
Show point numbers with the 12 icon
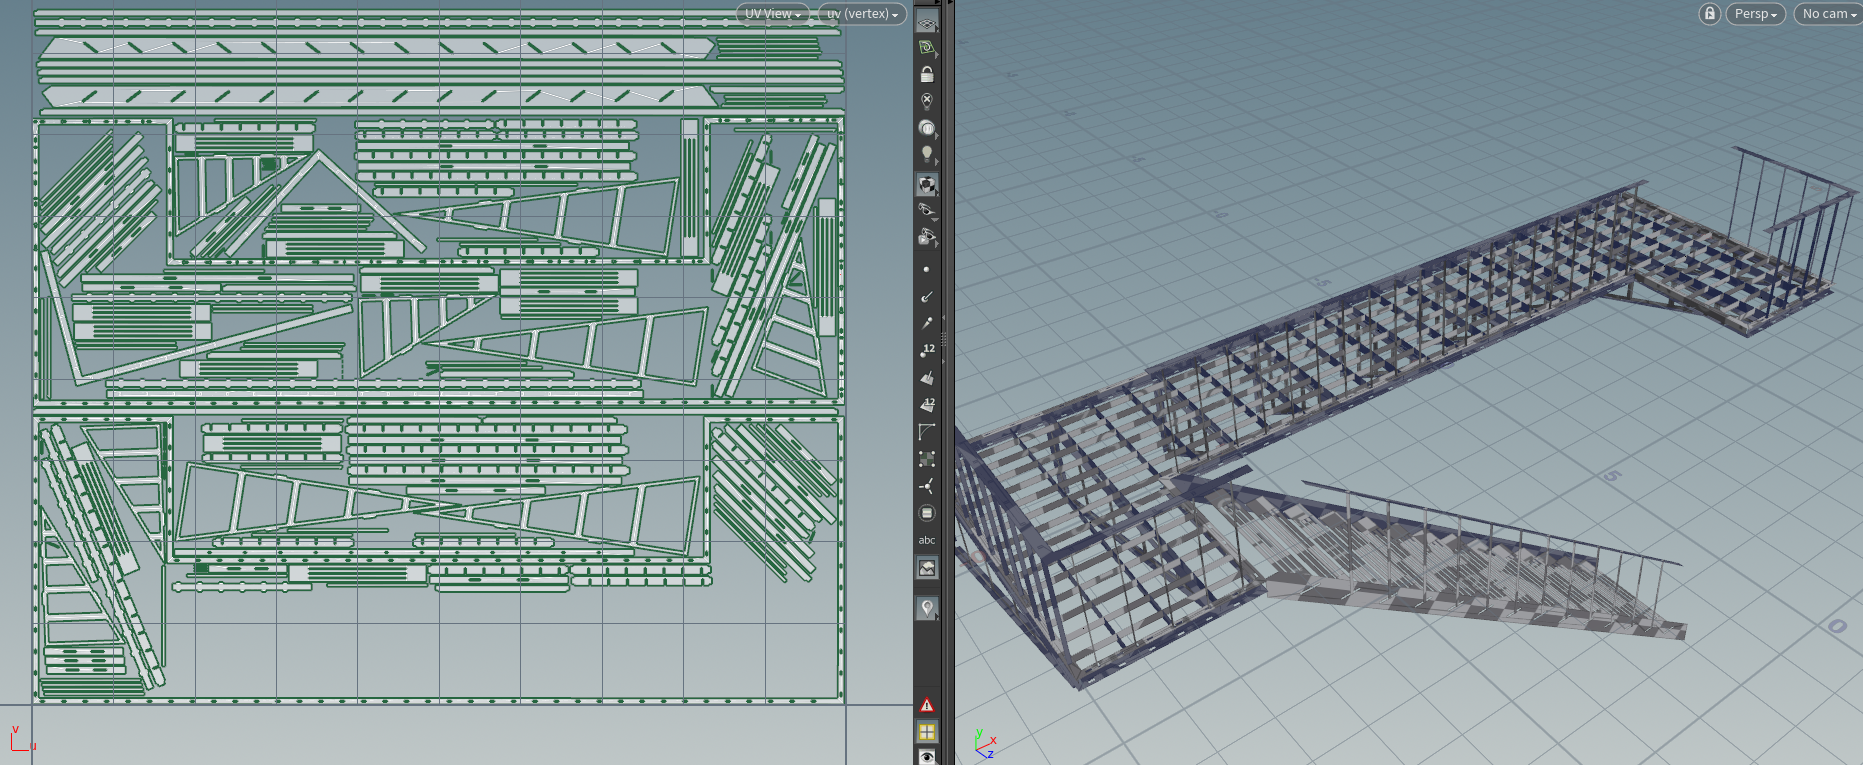coord(927,351)
